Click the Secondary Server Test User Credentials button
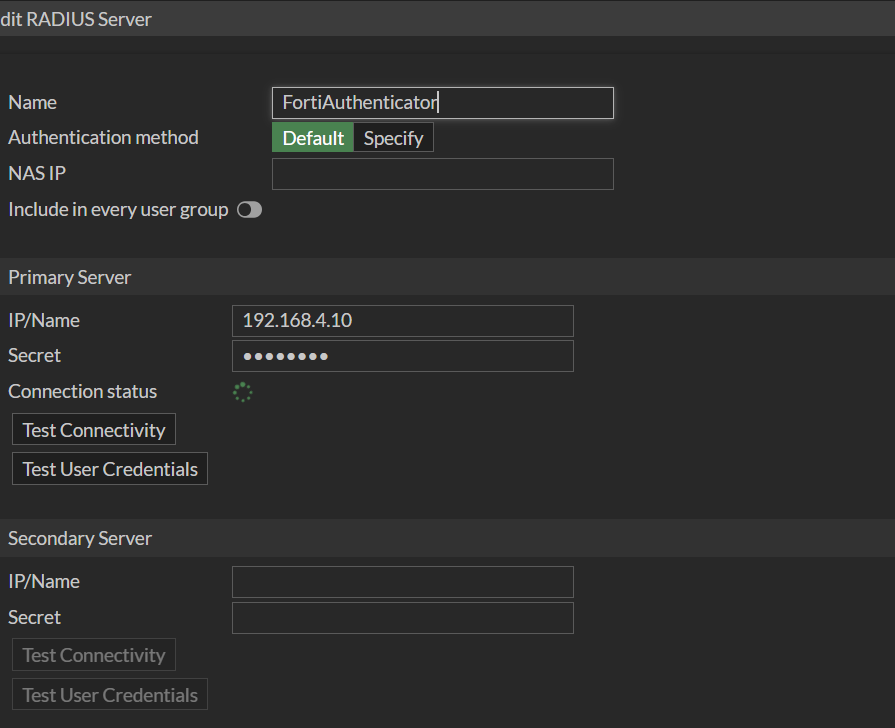 (109, 694)
